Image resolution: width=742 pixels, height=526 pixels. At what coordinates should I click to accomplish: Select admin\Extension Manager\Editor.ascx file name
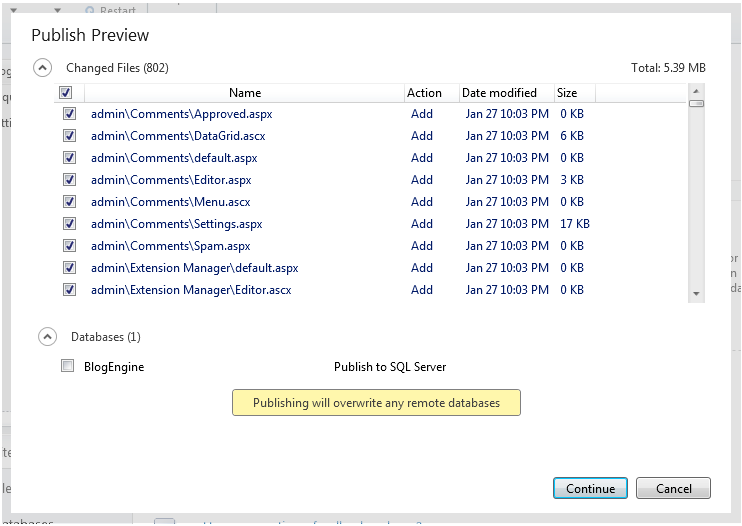tap(191, 290)
